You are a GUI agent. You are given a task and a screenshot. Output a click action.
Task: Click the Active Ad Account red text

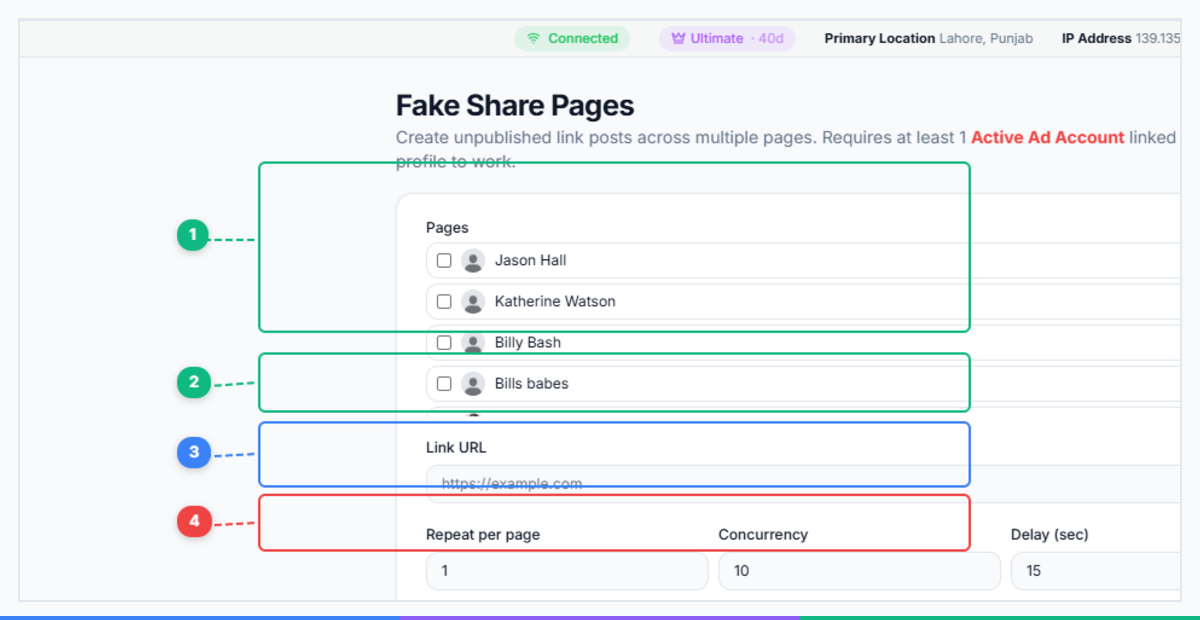pos(1047,137)
